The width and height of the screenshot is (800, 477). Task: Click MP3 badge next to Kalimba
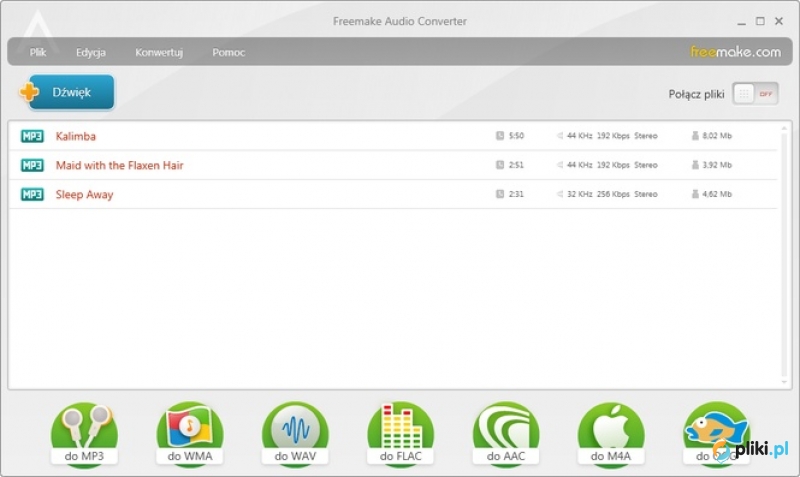tap(32, 136)
